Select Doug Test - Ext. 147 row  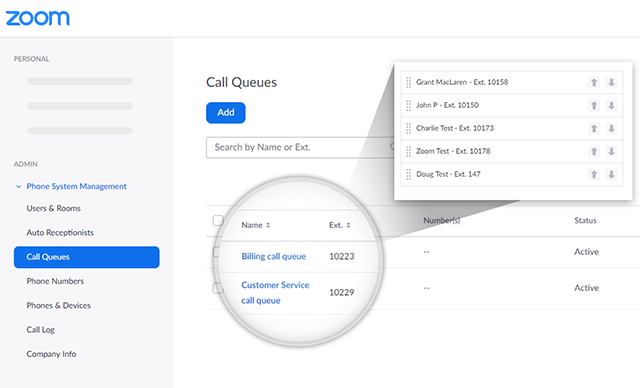[x=512, y=175]
